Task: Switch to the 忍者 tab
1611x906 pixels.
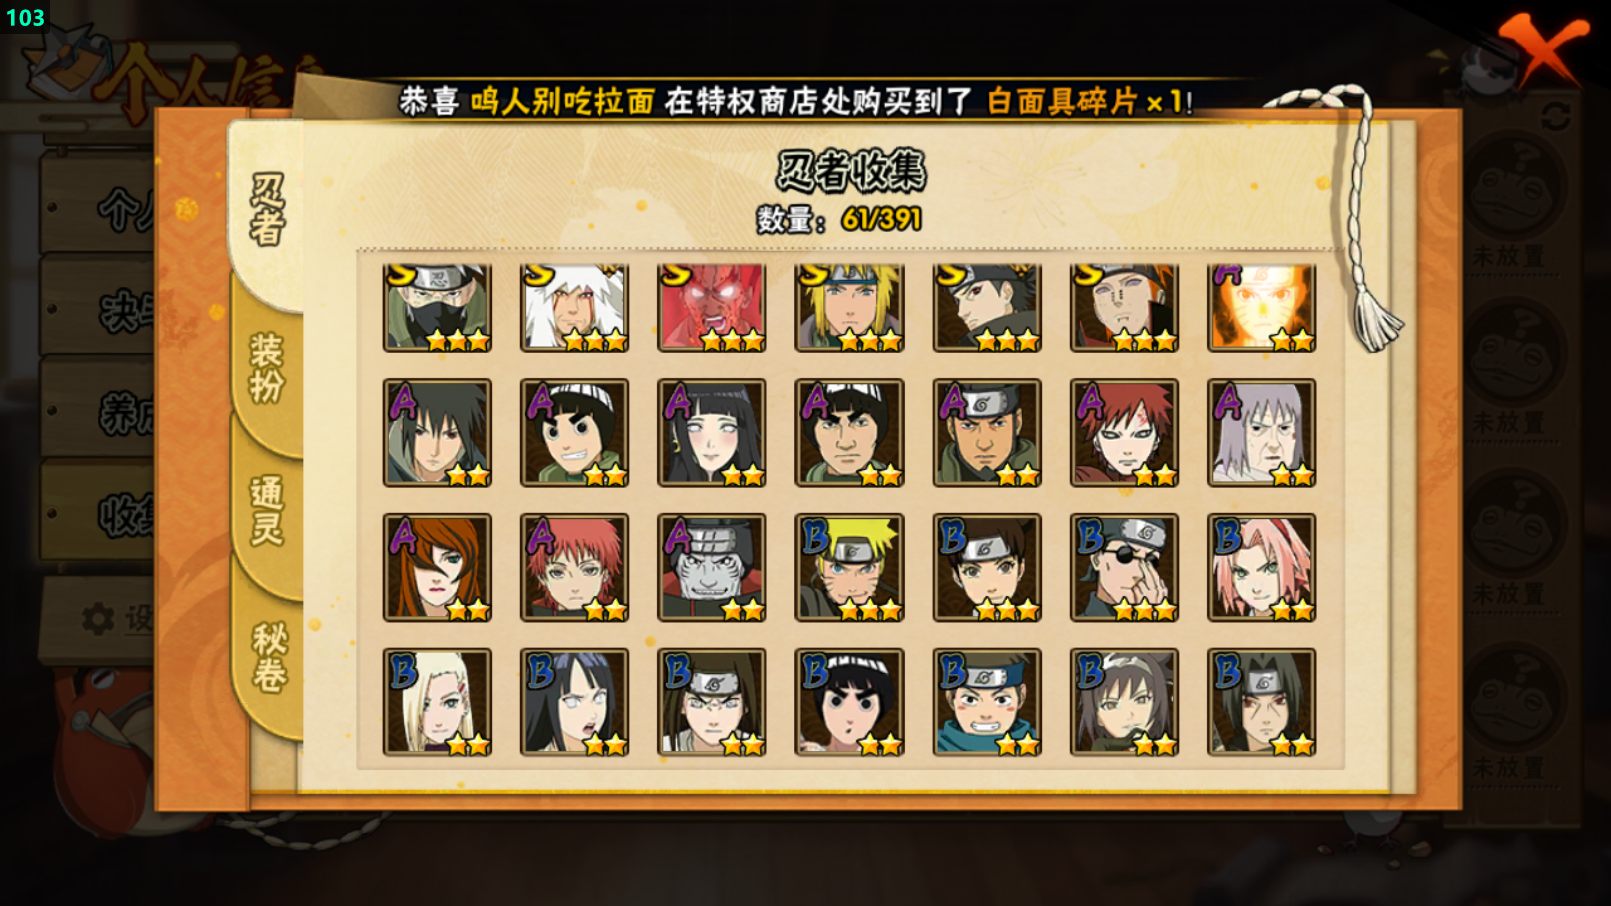Action: click(x=266, y=208)
